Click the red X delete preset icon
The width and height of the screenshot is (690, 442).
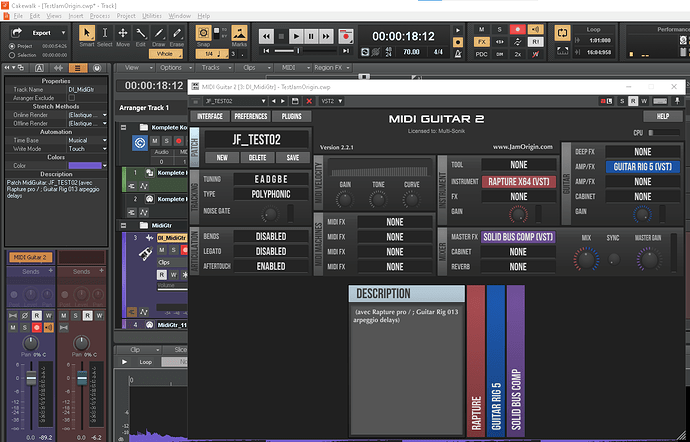pyautogui.click(x=309, y=101)
